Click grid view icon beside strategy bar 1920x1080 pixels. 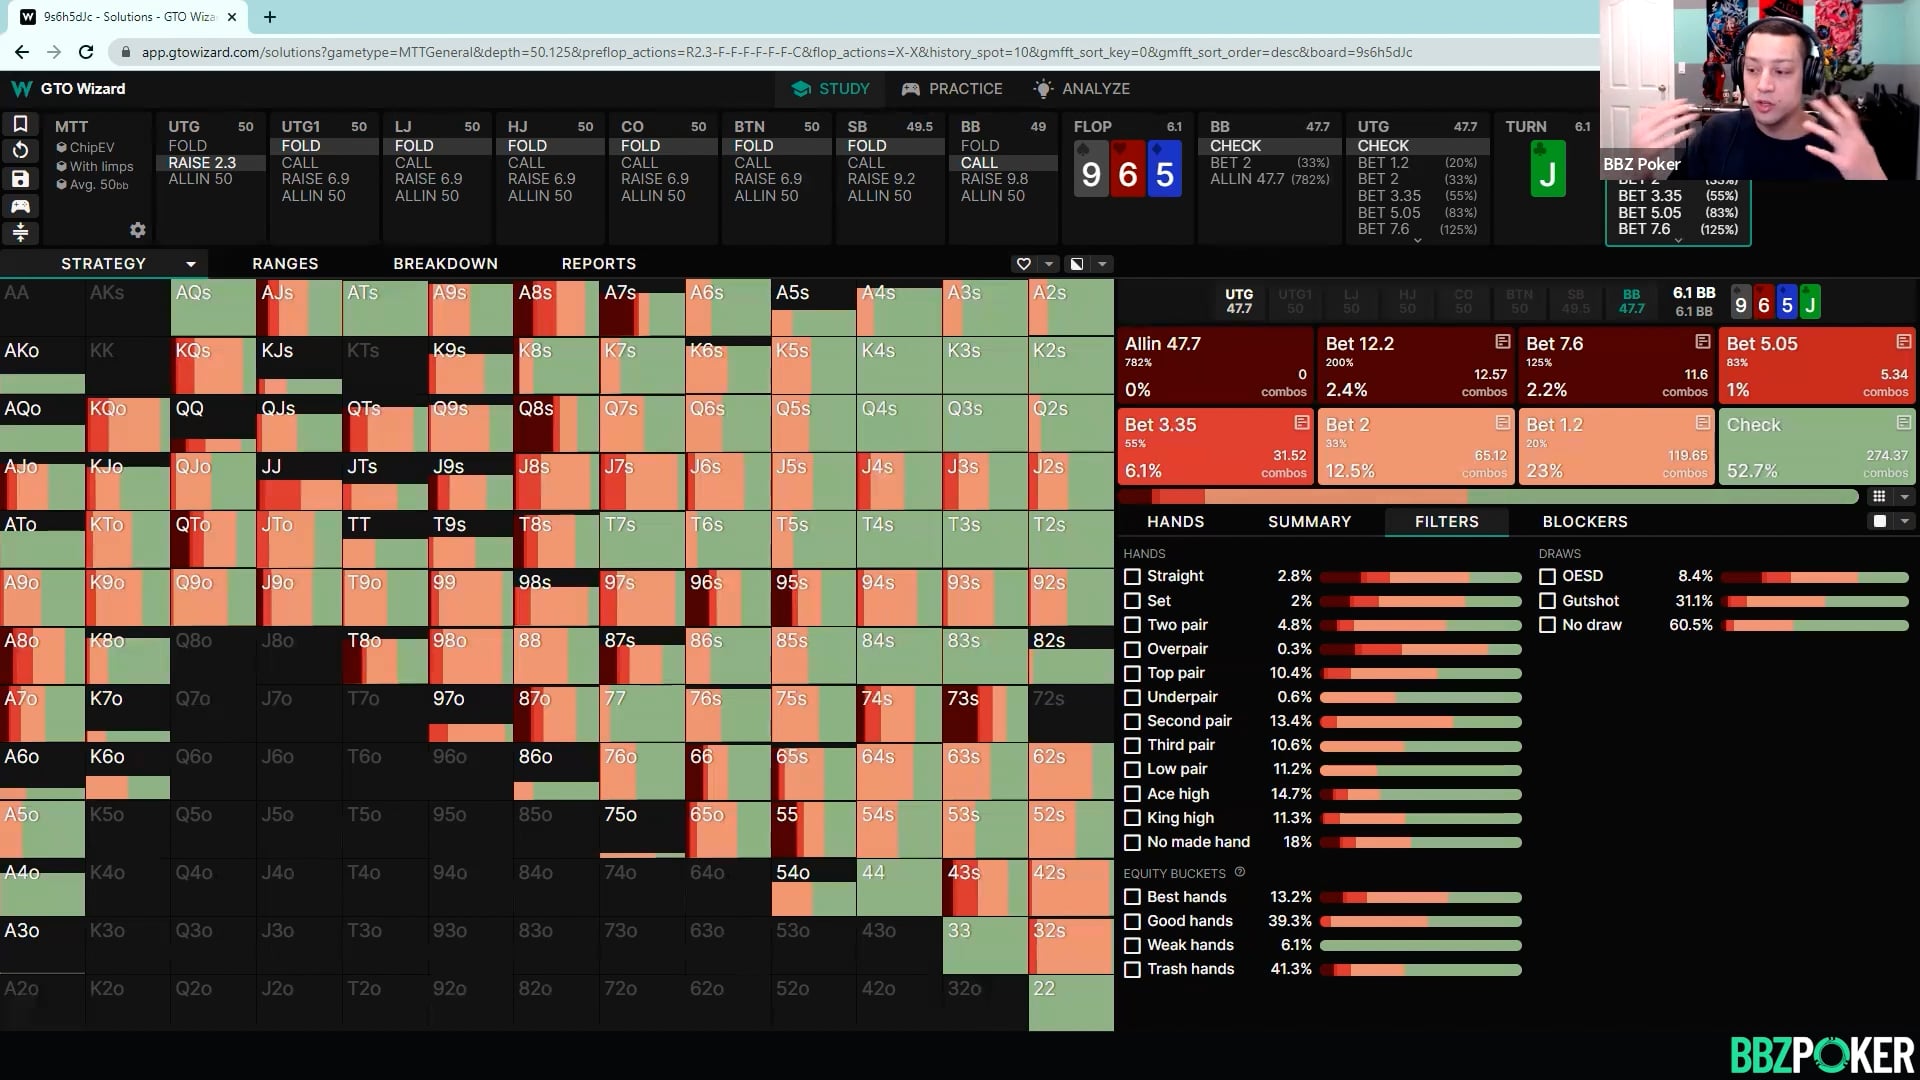(1879, 497)
